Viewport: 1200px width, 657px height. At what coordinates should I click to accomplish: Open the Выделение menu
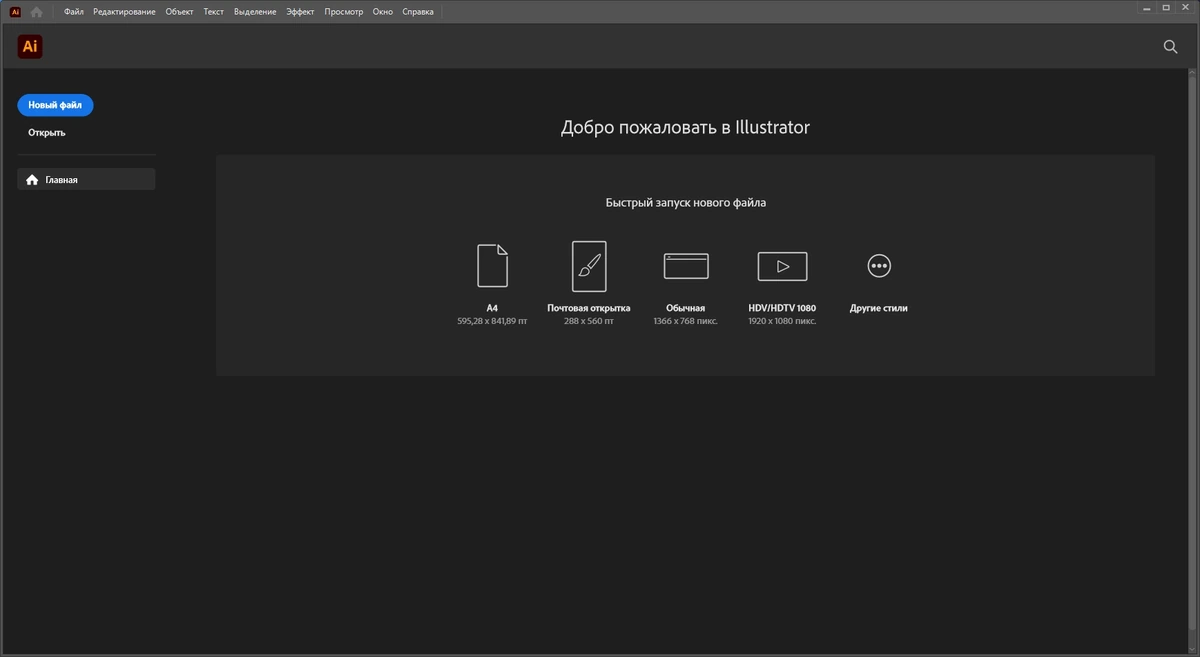tap(255, 12)
